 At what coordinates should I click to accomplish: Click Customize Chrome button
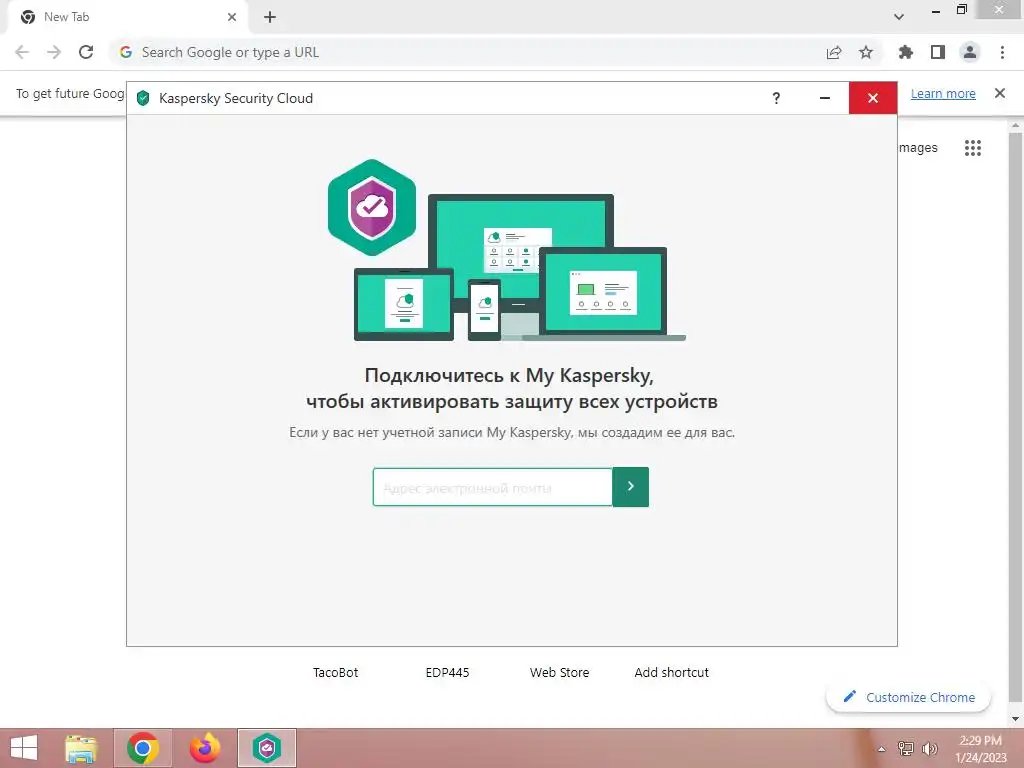click(x=908, y=697)
